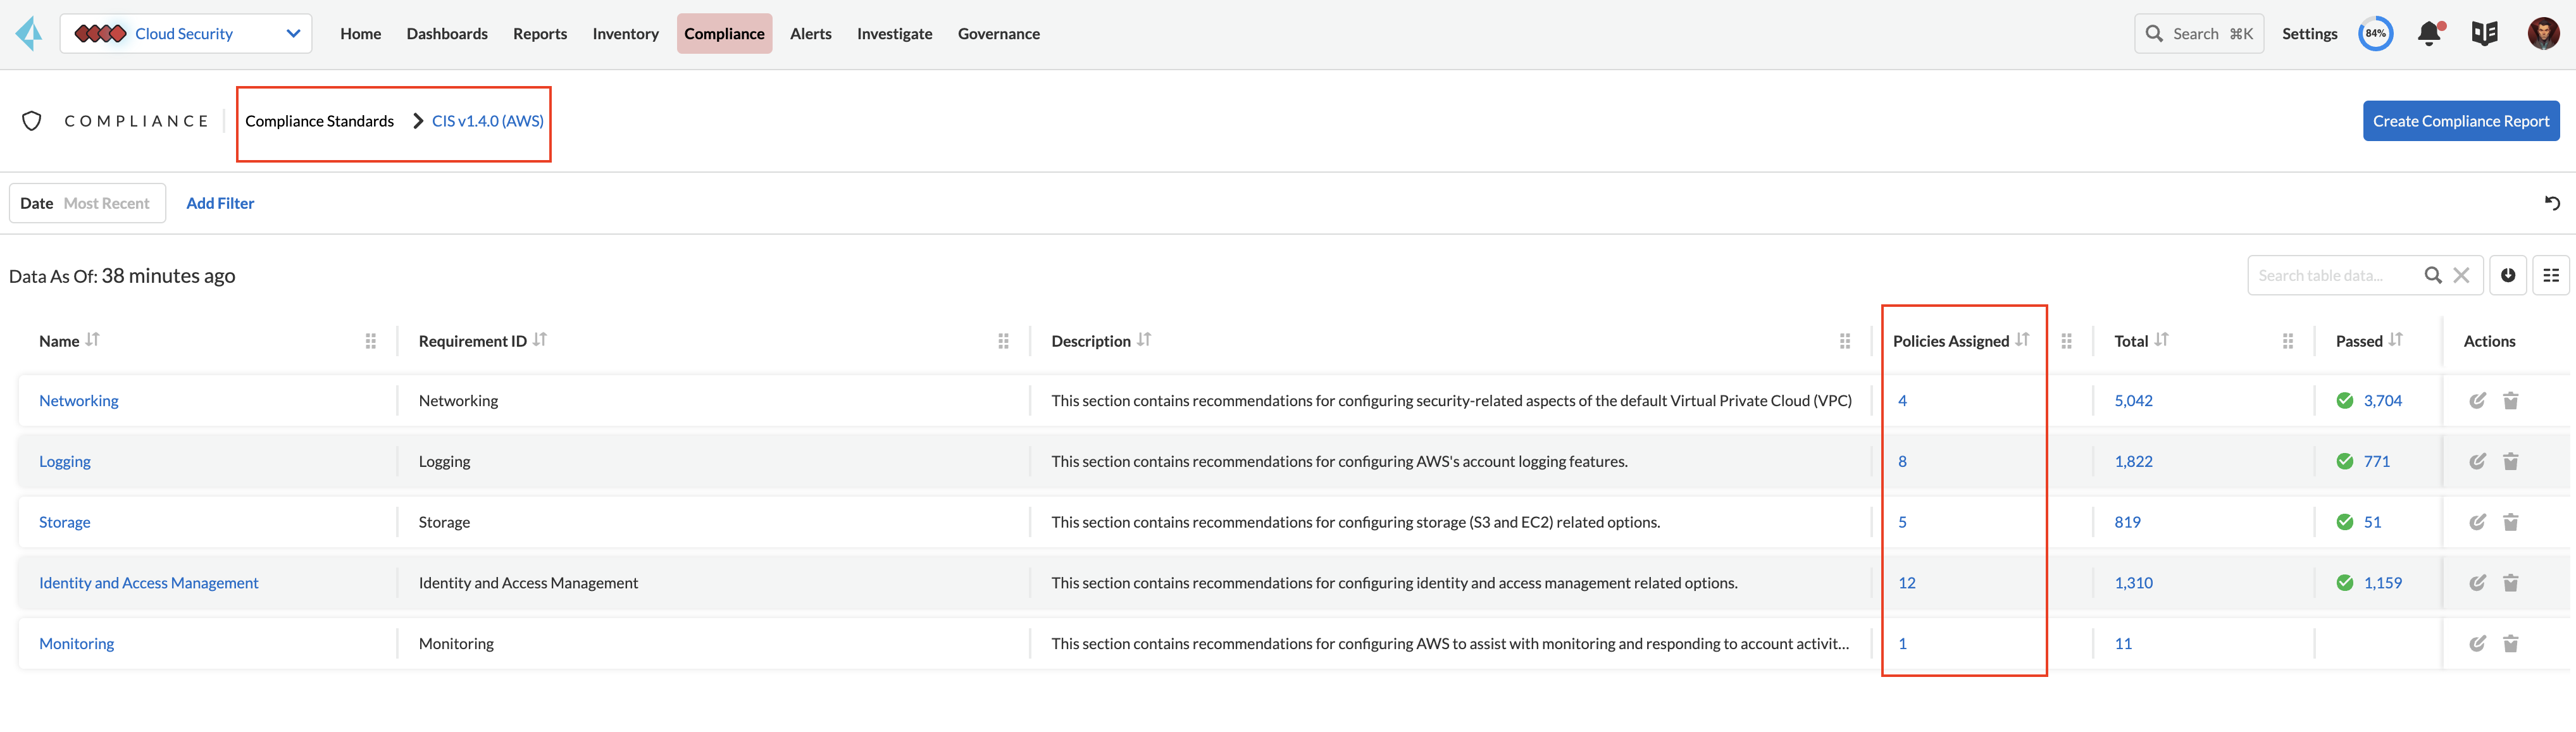
Task: Toggle sort on Passed column
Action: pyautogui.click(x=2395, y=340)
